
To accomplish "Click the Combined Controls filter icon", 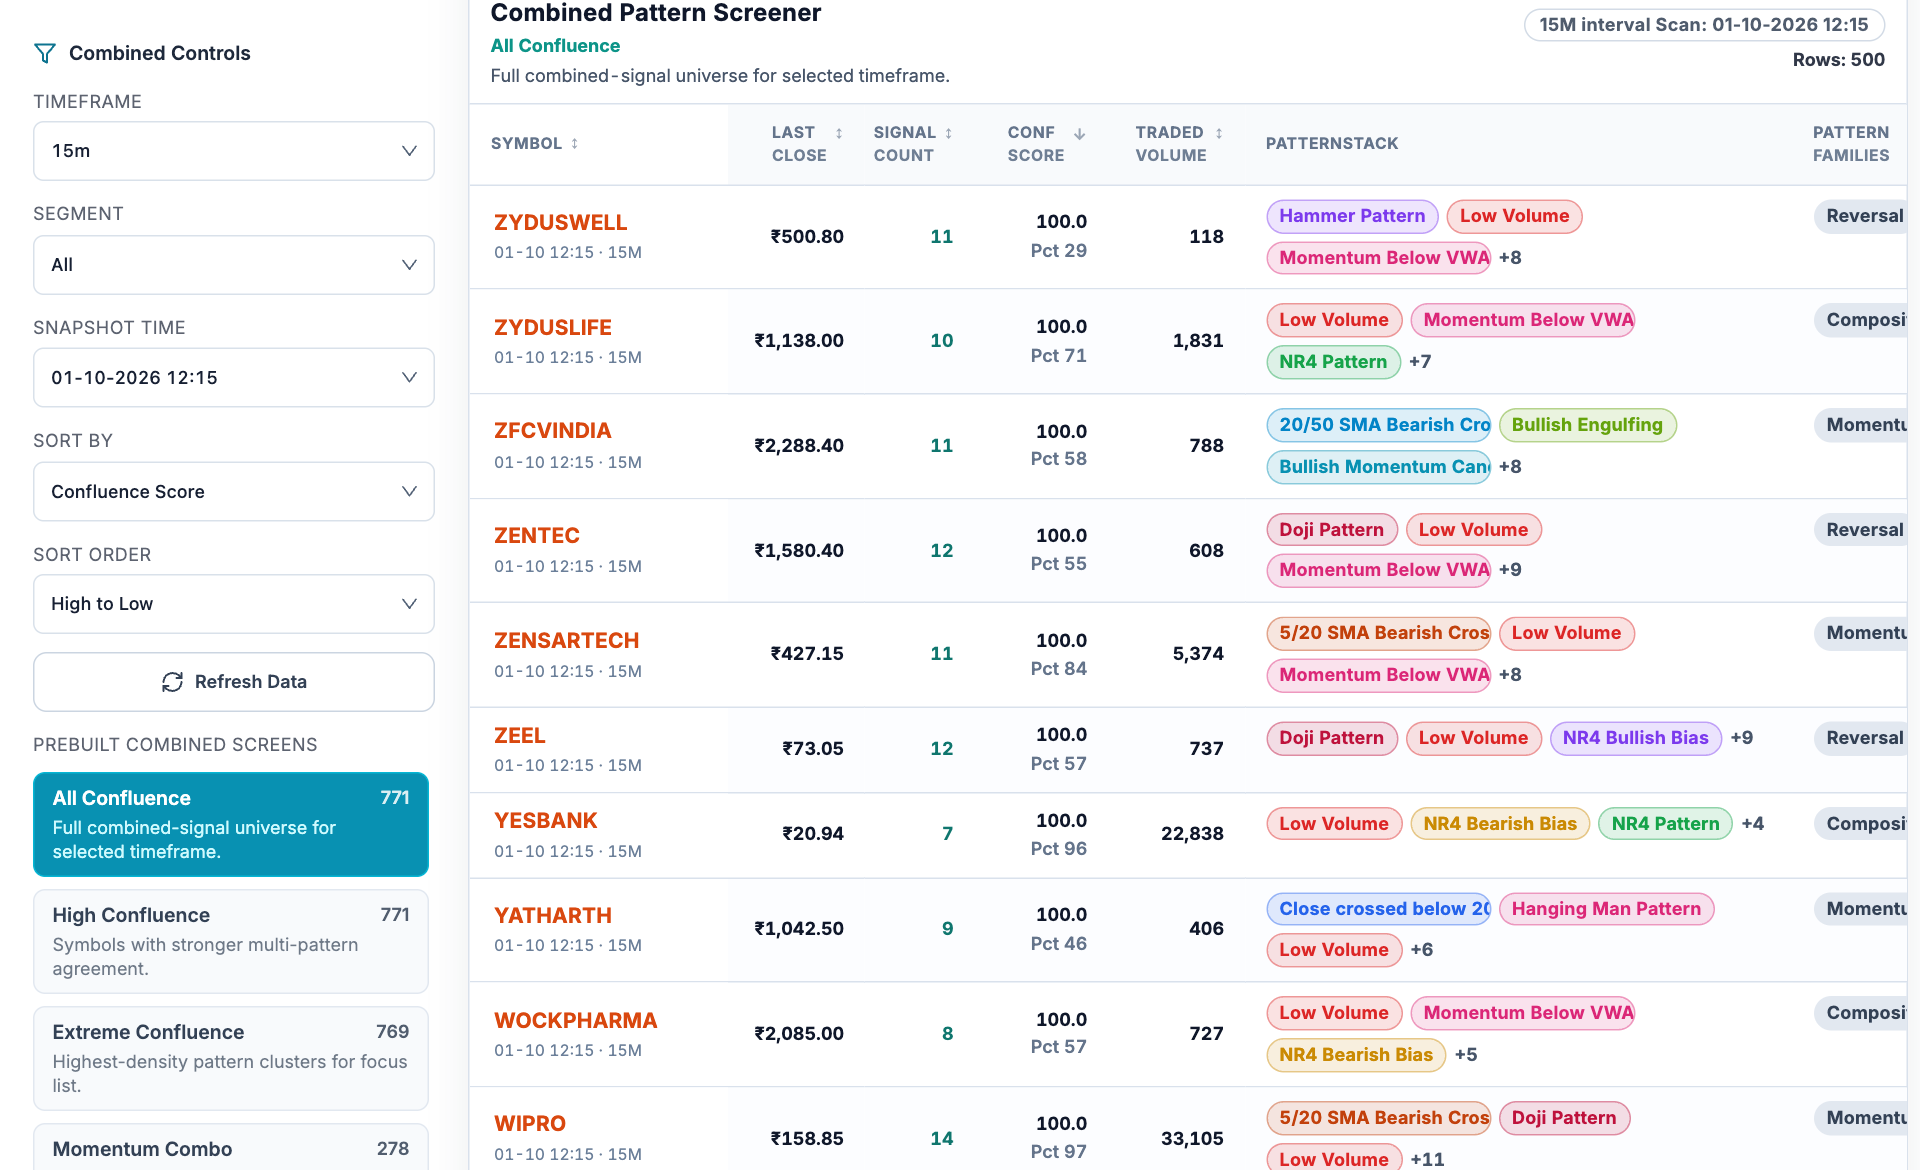I will point(45,53).
